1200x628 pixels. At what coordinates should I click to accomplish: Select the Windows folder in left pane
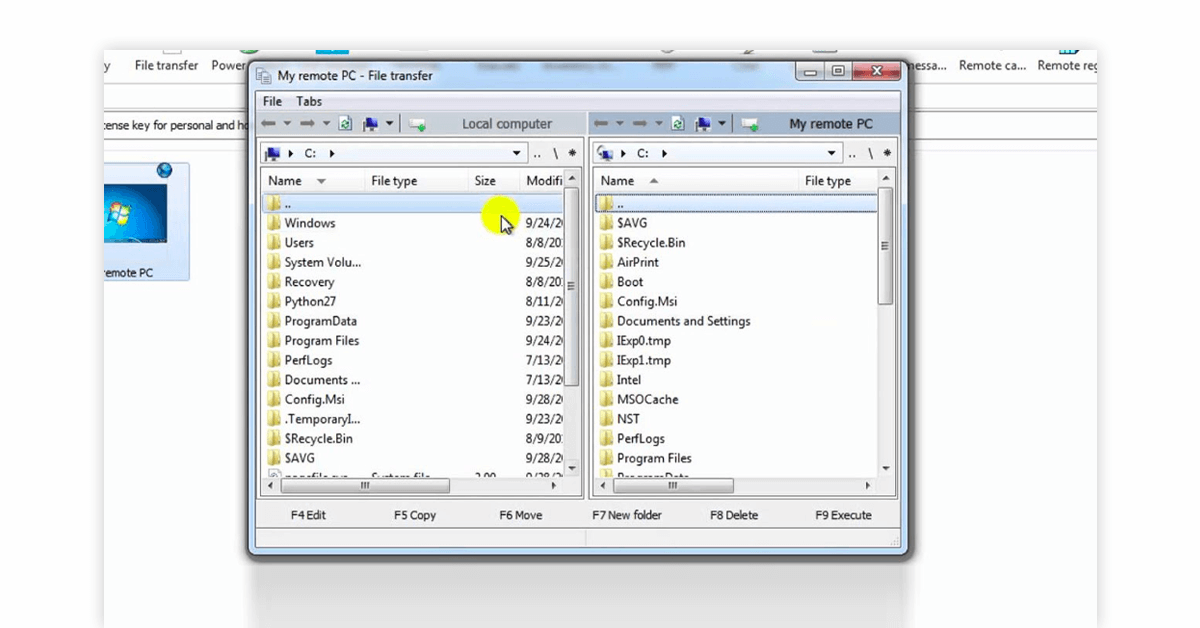(x=310, y=223)
